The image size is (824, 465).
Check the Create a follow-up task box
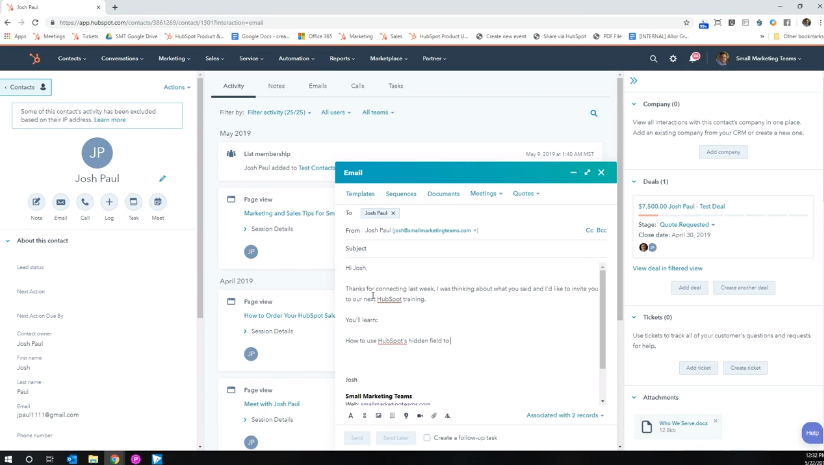pyautogui.click(x=428, y=438)
